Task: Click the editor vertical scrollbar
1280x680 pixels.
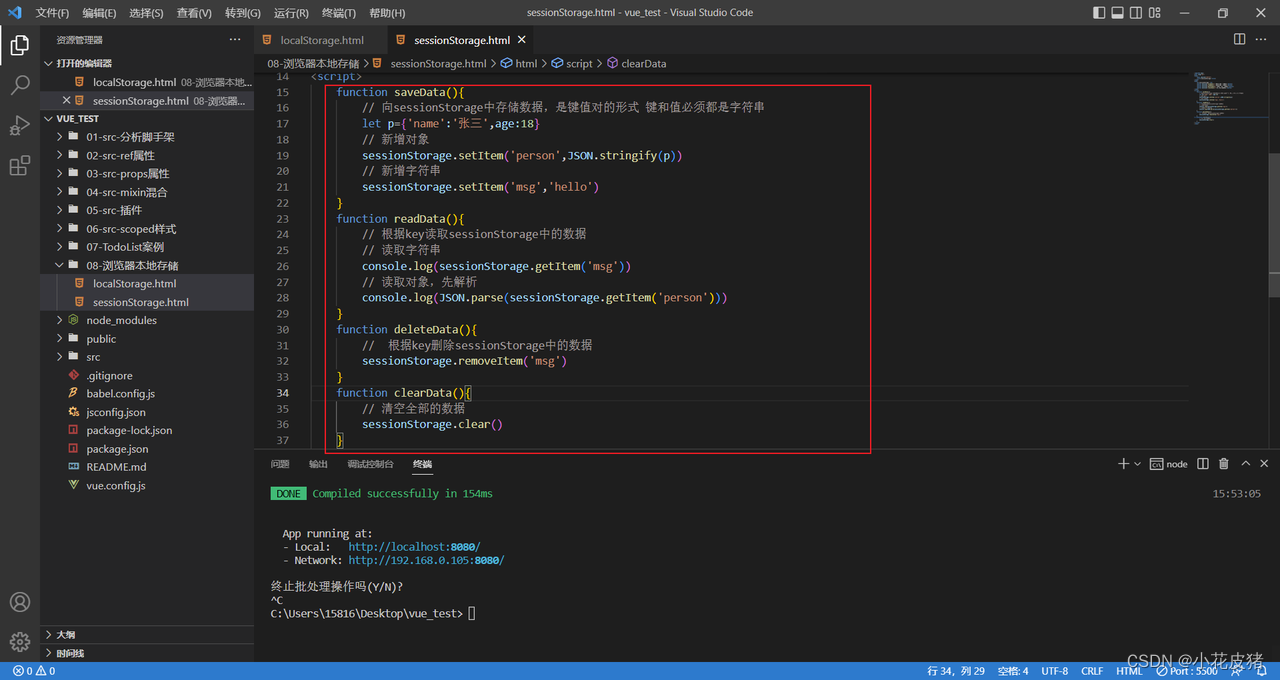Action: [x=1274, y=212]
